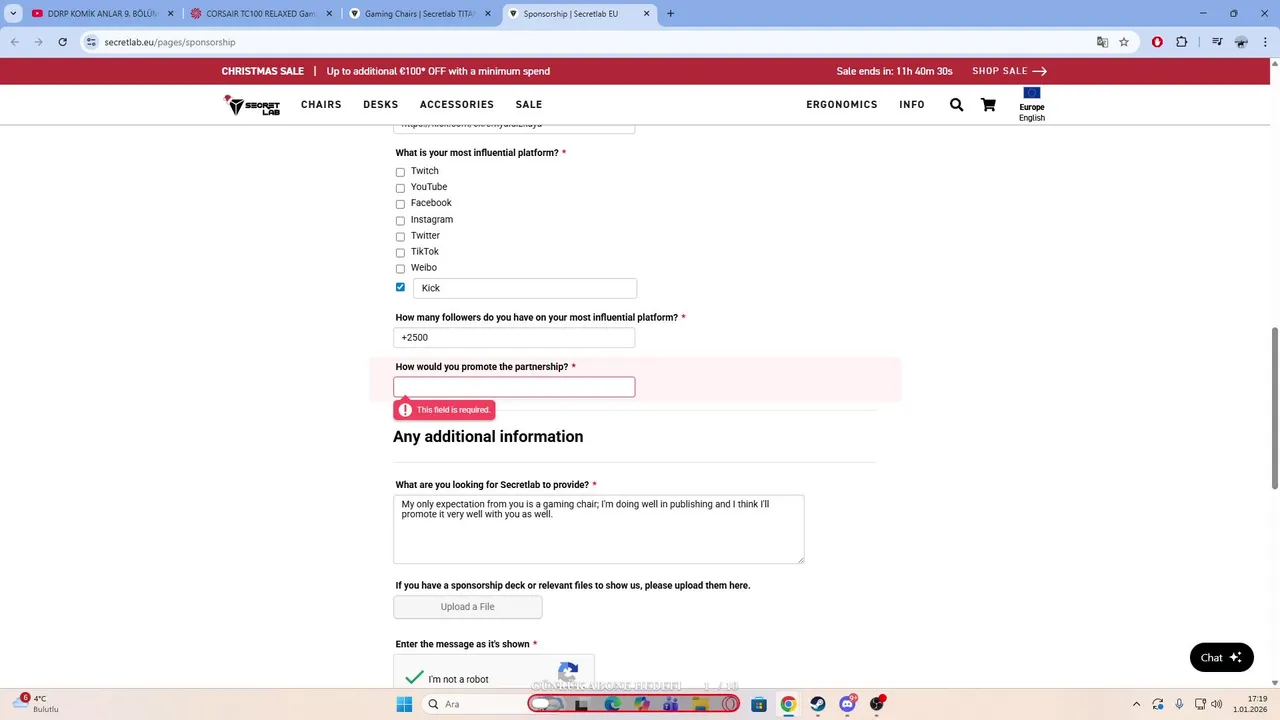Open the microphone tray icon
The height and width of the screenshot is (720, 1280).
point(1179,704)
